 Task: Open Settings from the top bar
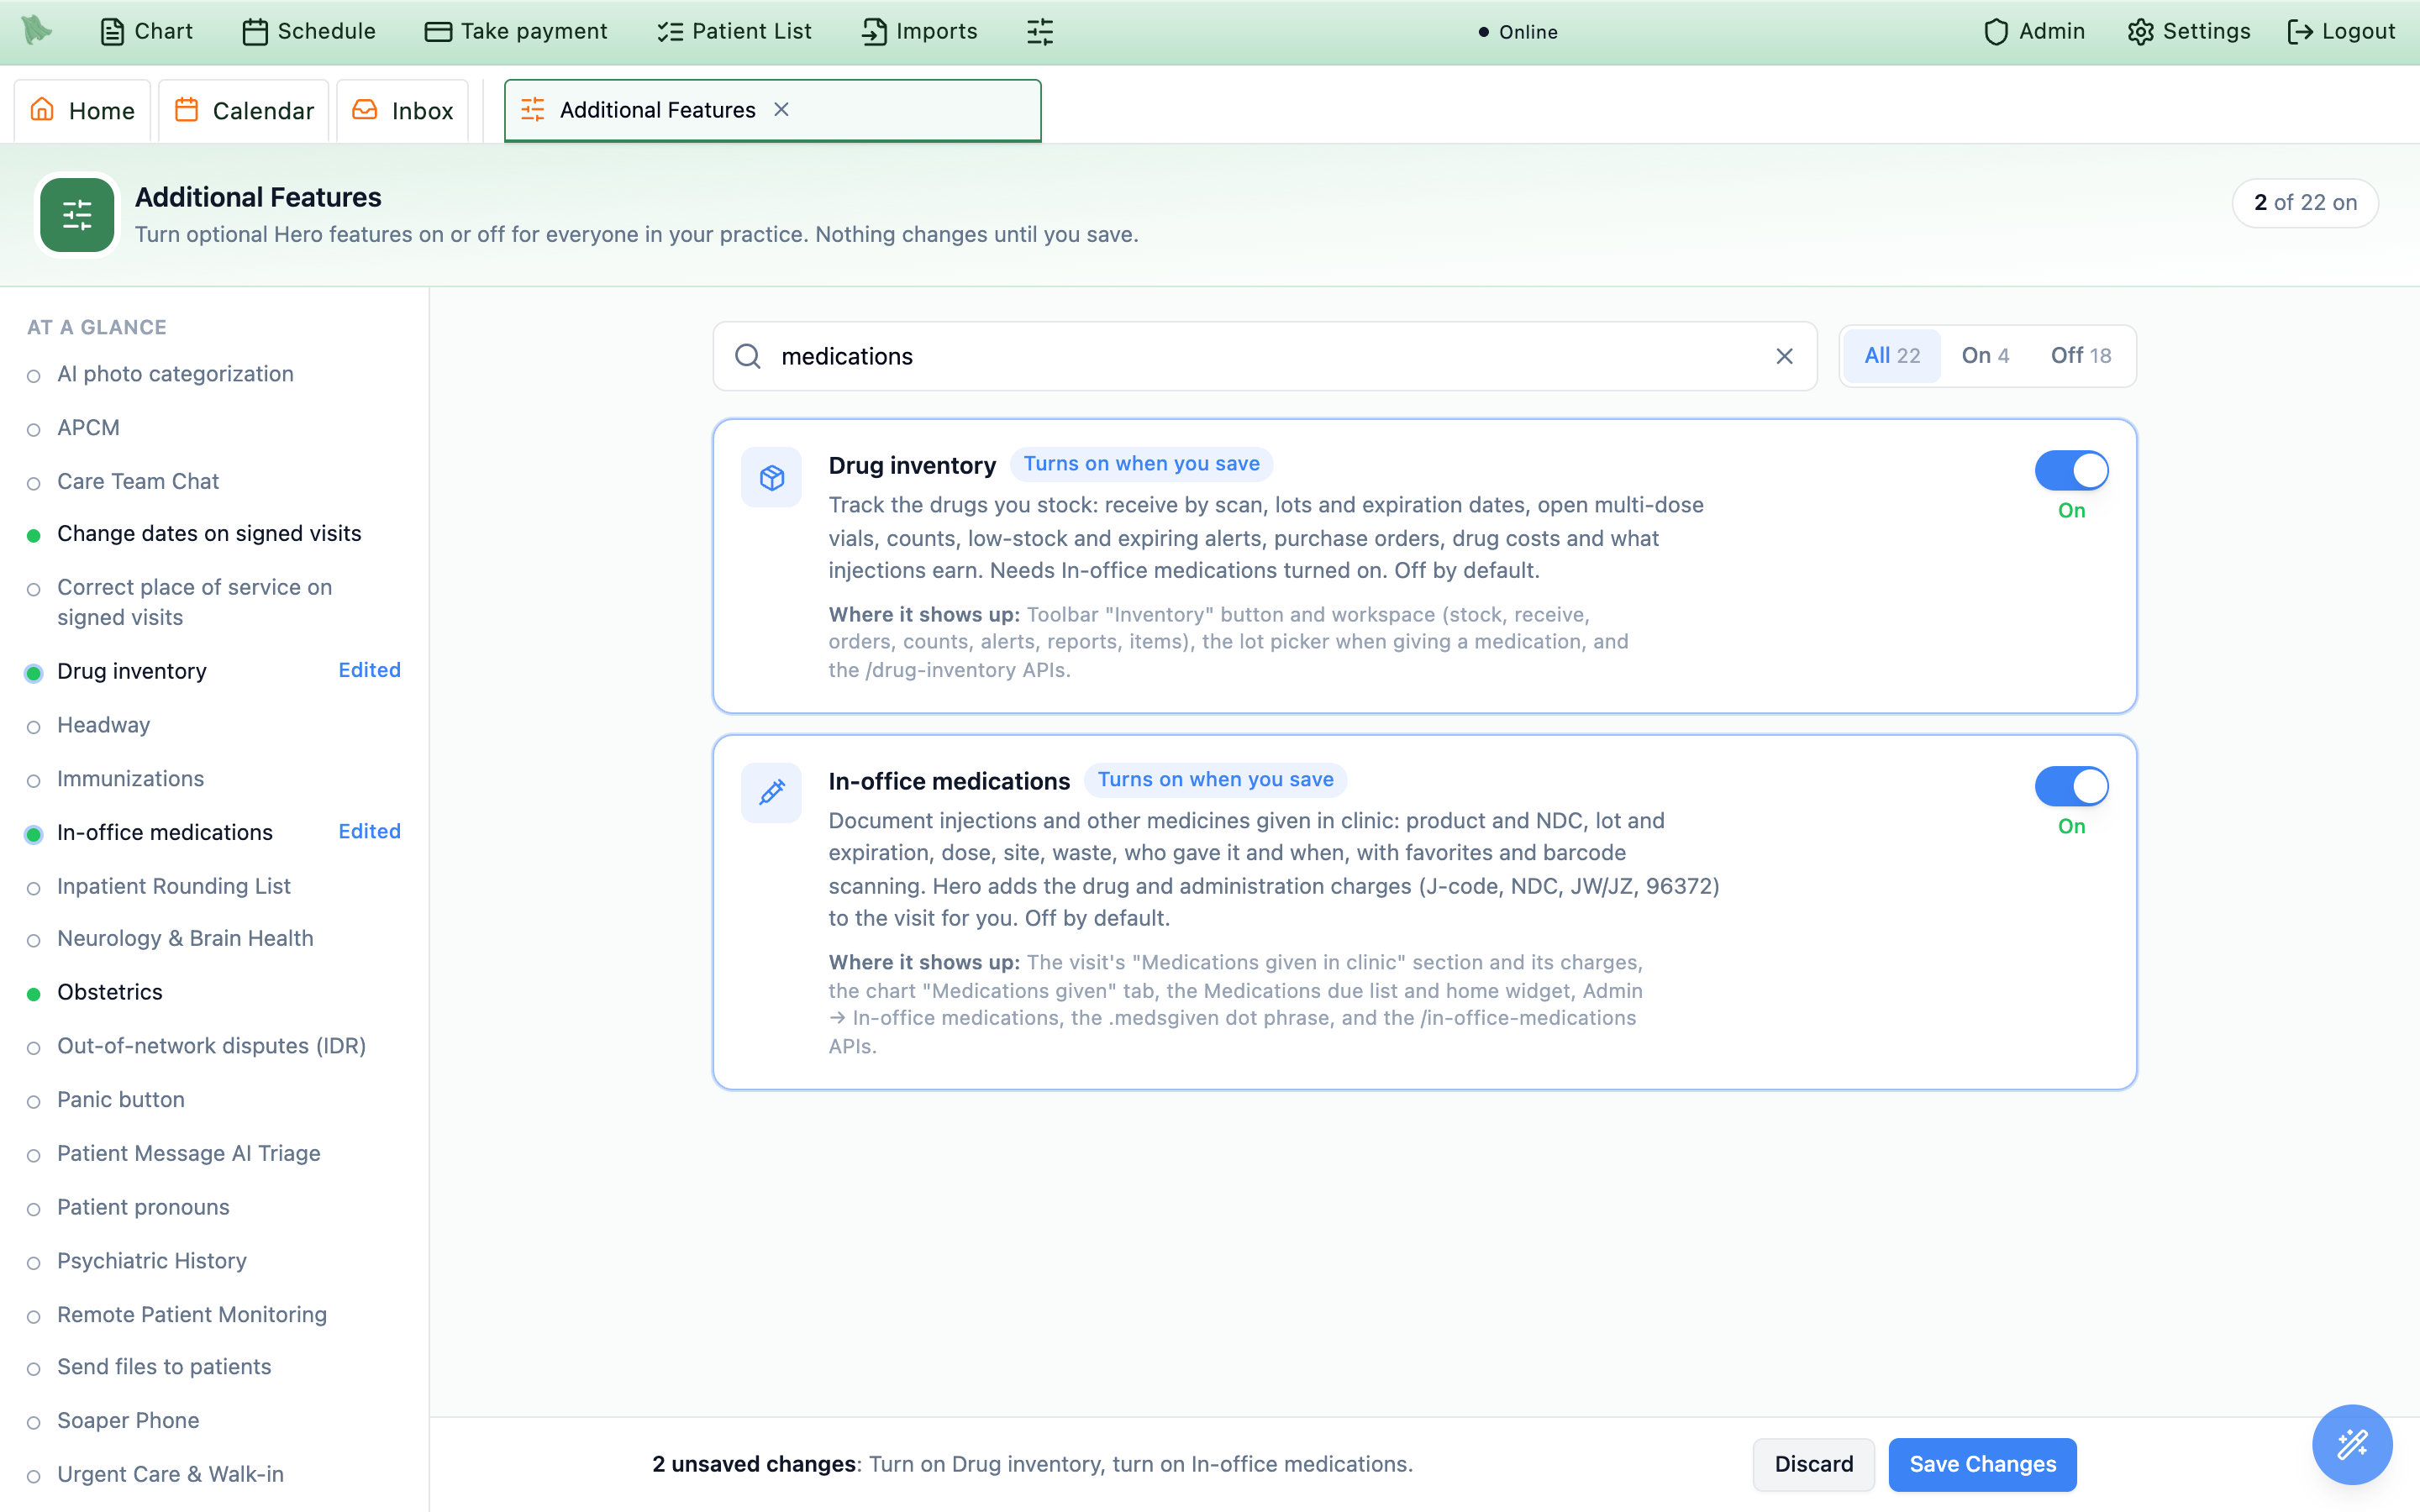pos(2188,32)
